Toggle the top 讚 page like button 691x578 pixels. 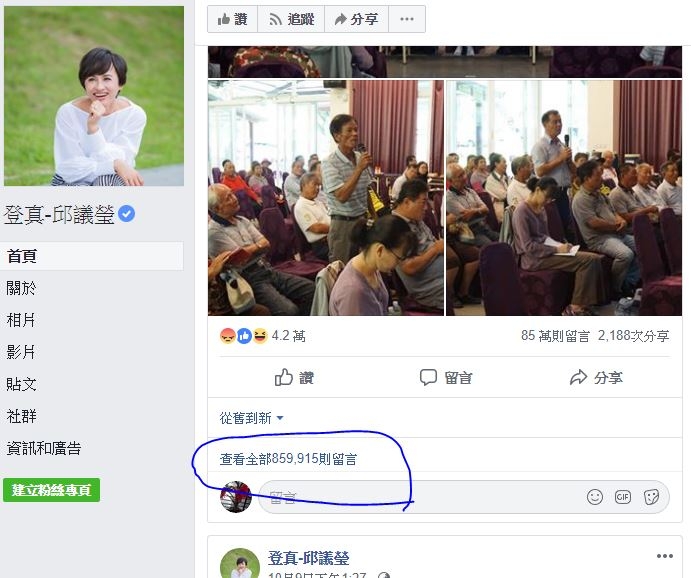[x=232, y=19]
